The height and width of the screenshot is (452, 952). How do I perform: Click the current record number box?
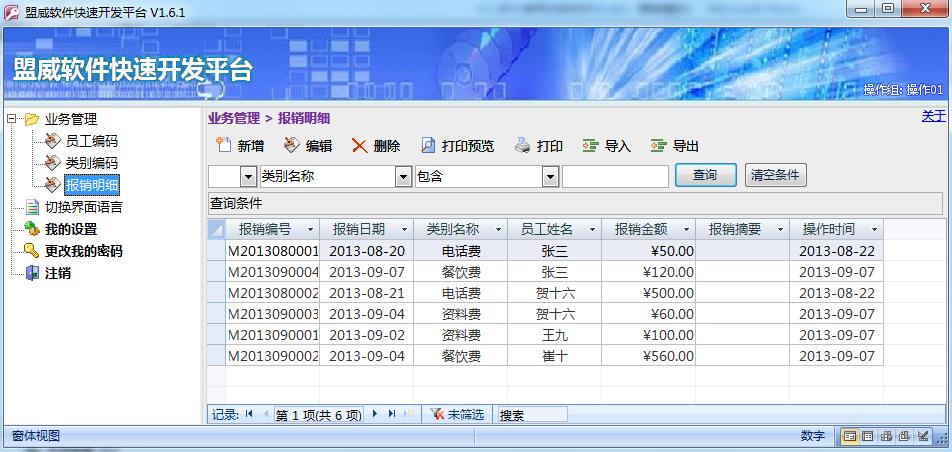click(319, 415)
